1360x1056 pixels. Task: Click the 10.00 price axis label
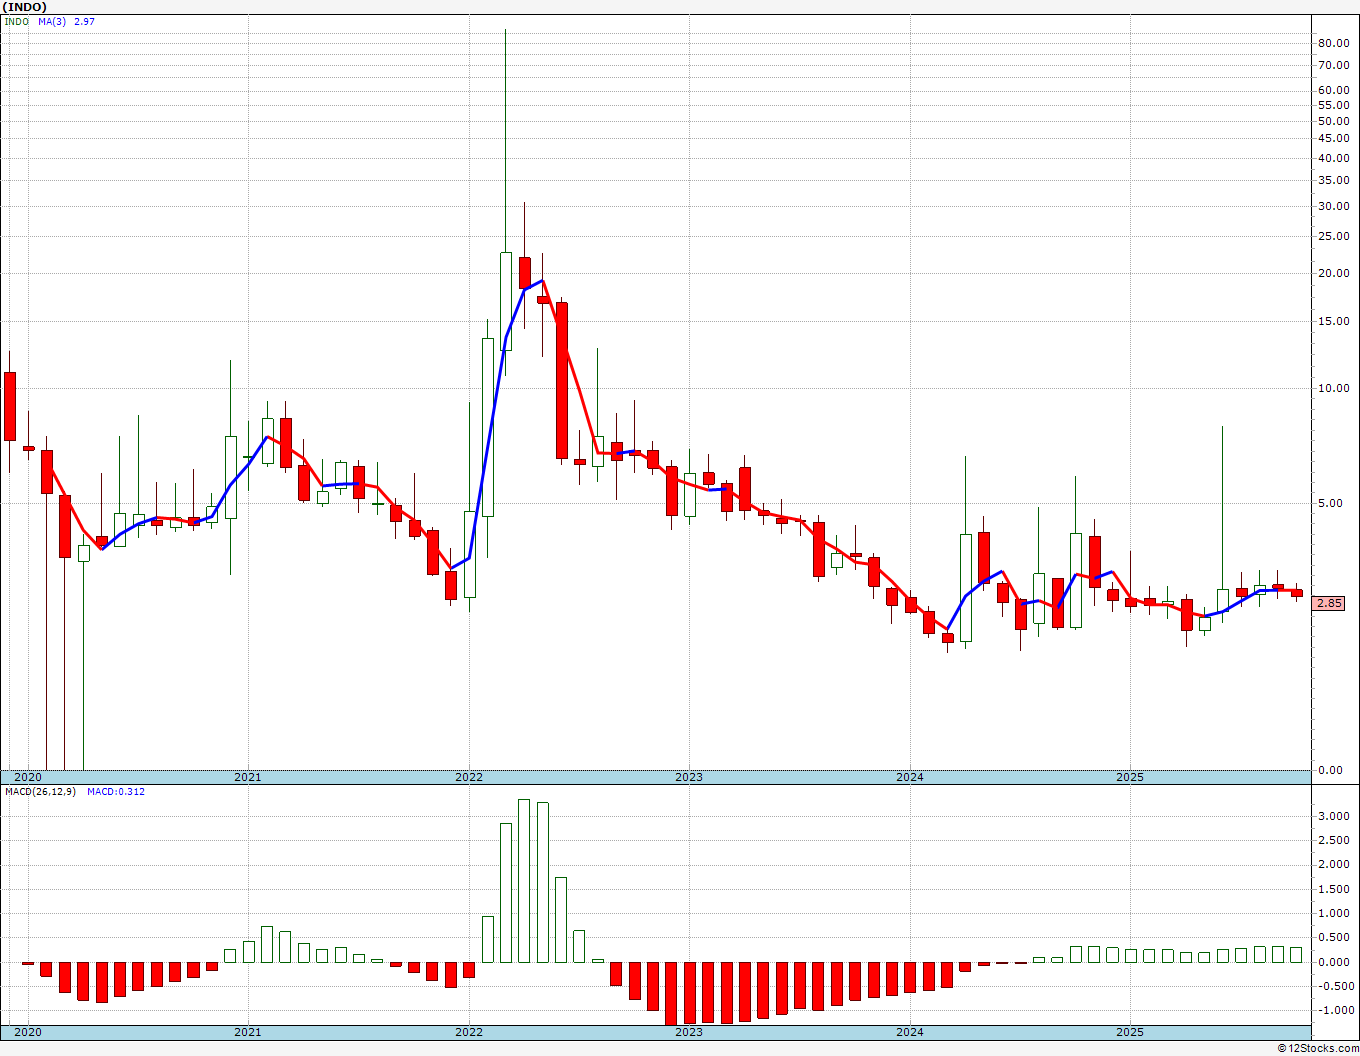[x=1334, y=388]
